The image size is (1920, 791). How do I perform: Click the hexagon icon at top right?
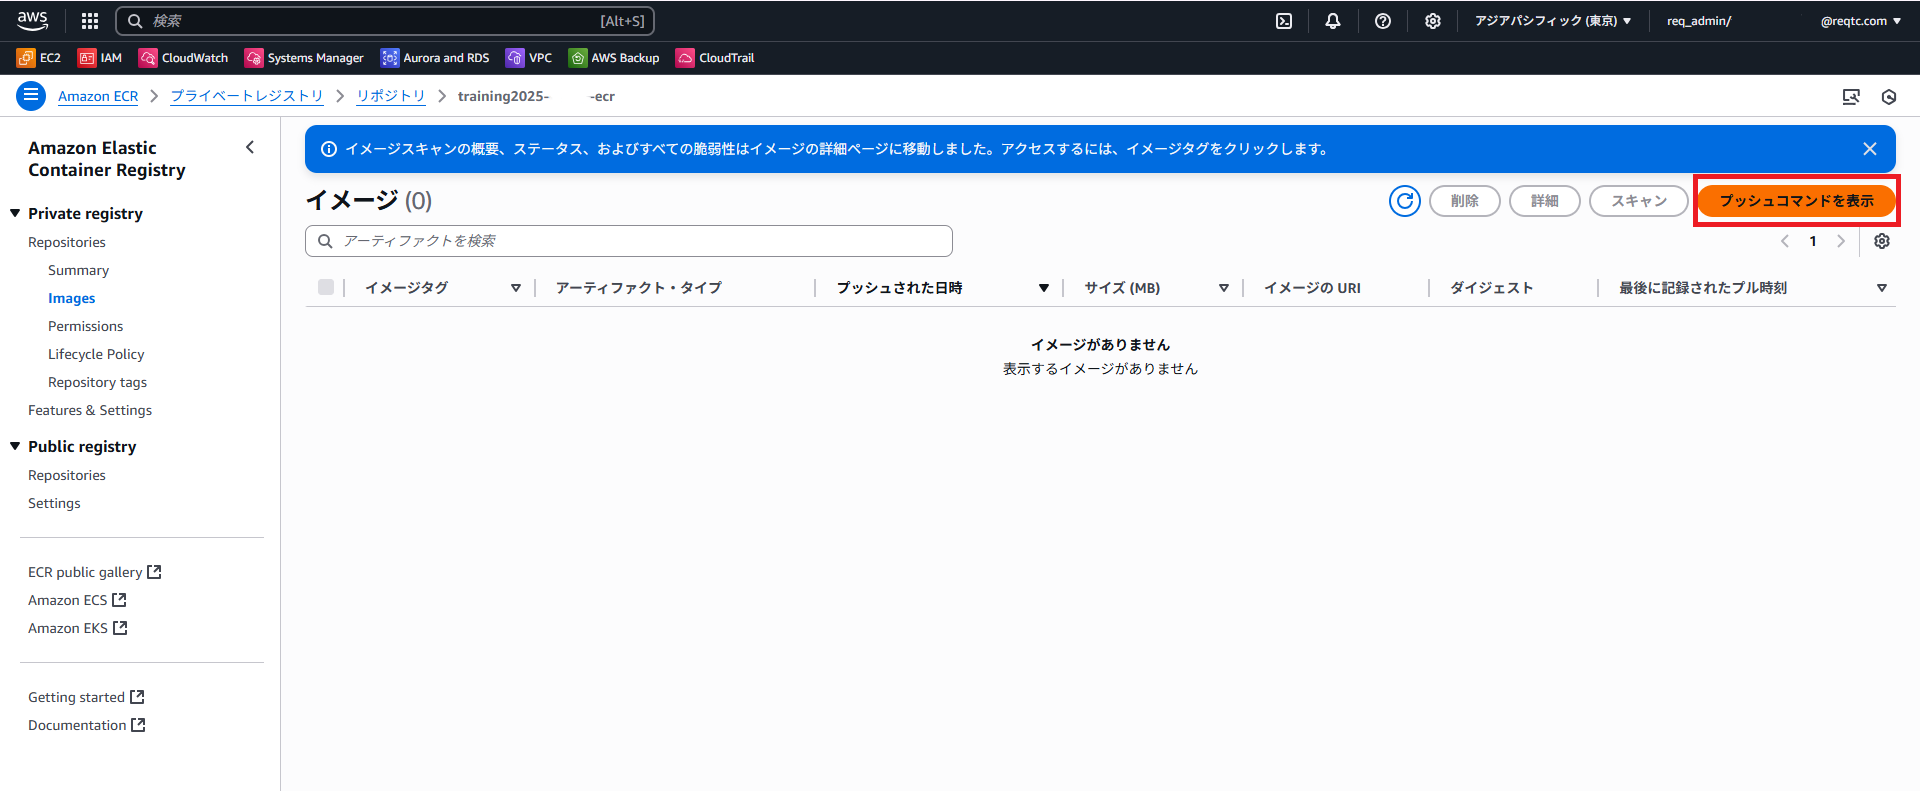point(1889,97)
